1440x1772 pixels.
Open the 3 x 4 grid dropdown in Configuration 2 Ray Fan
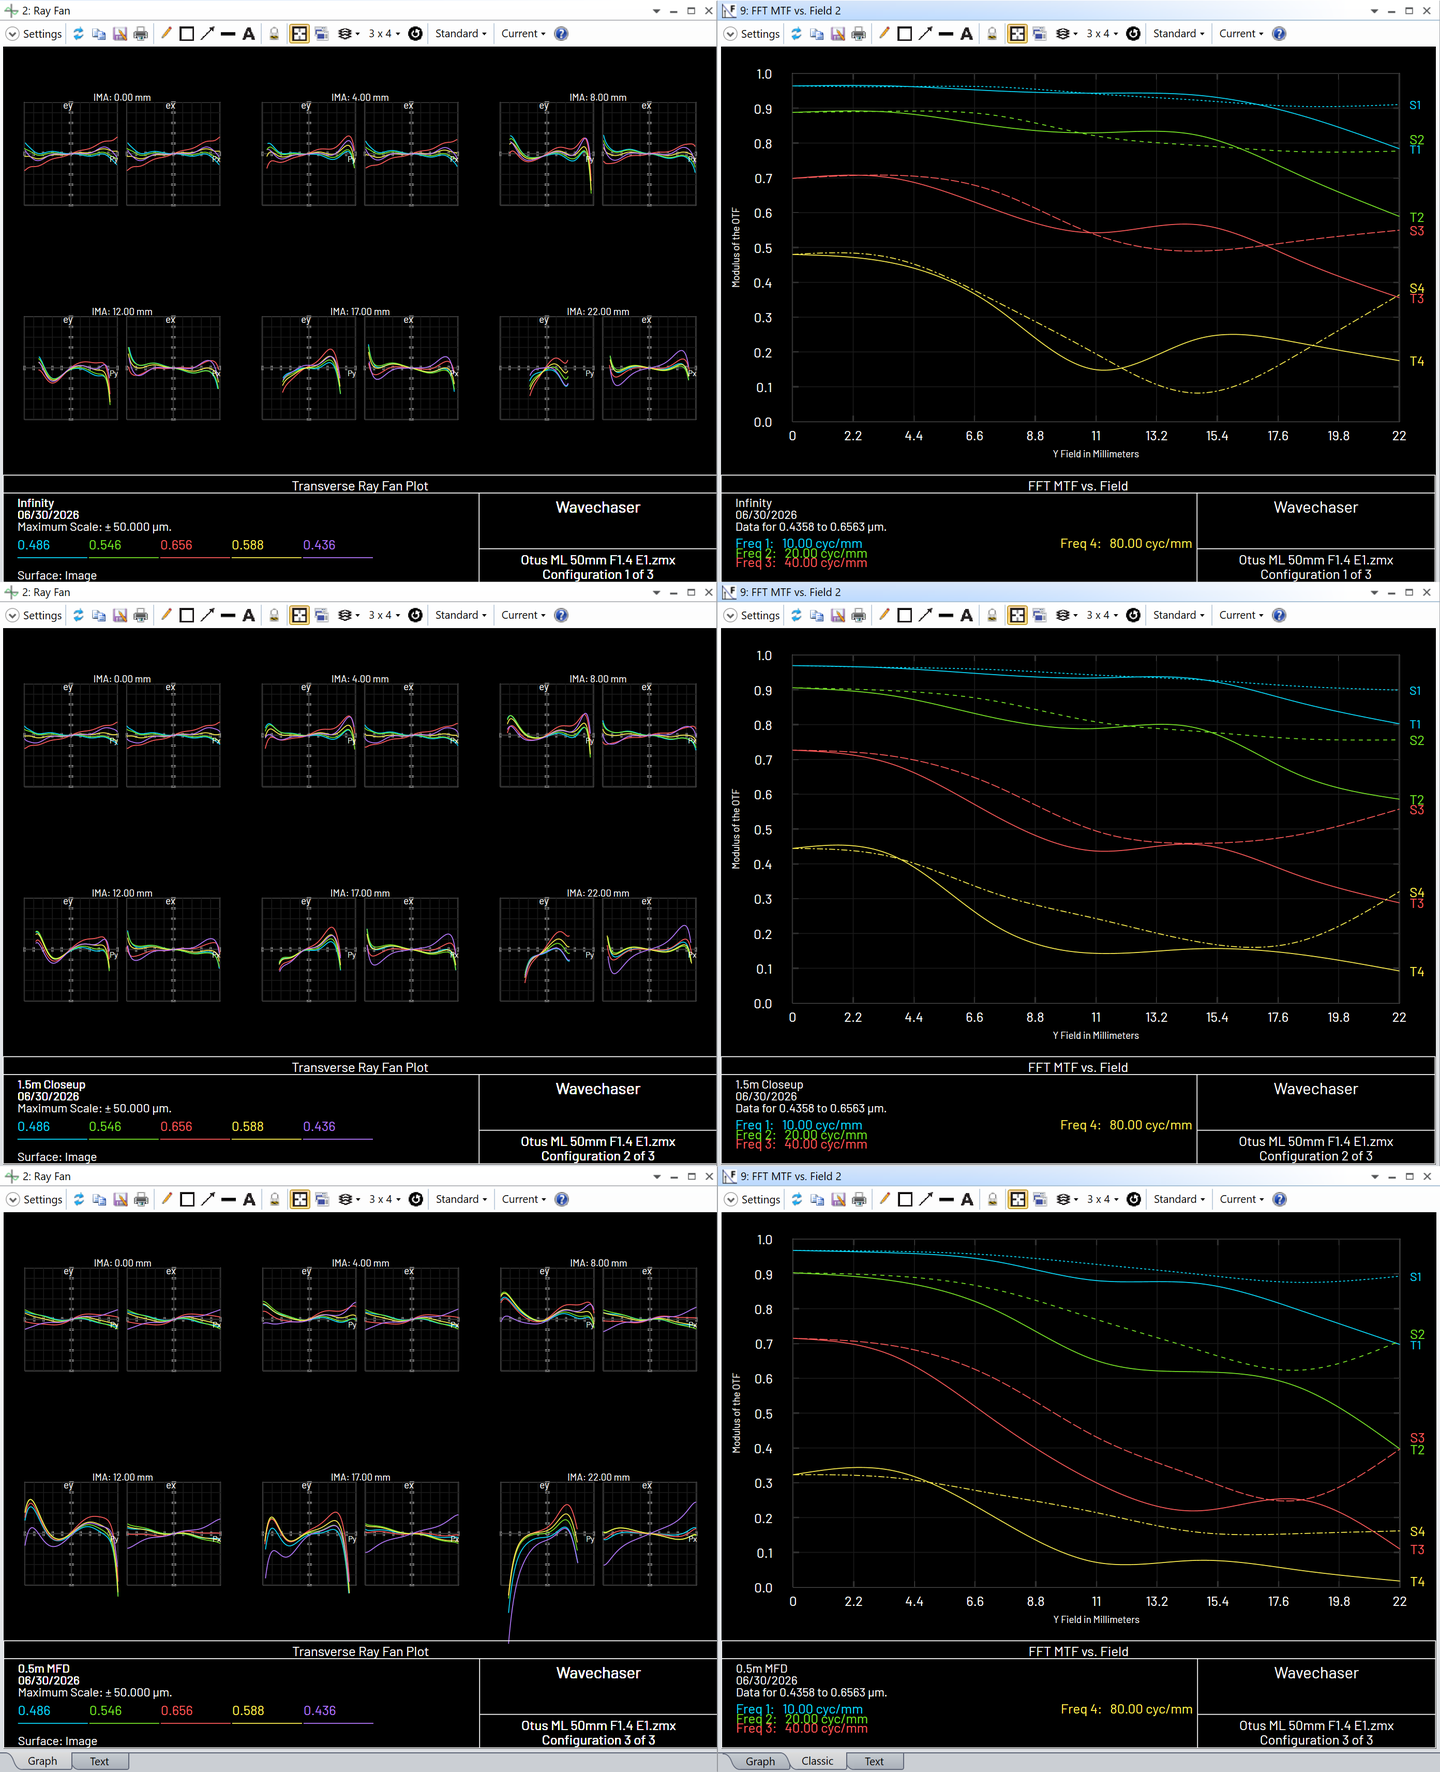pos(384,616)
